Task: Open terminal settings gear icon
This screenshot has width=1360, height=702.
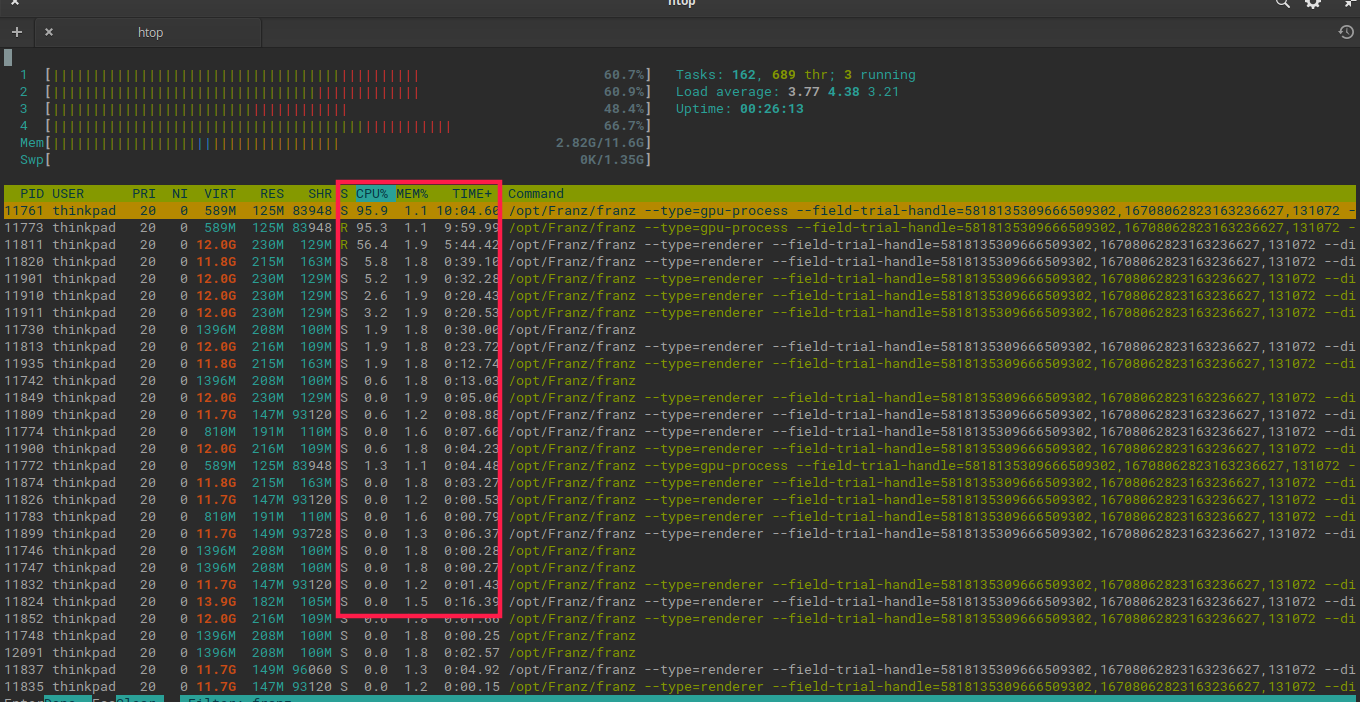Action: [x=1313, y=4]
